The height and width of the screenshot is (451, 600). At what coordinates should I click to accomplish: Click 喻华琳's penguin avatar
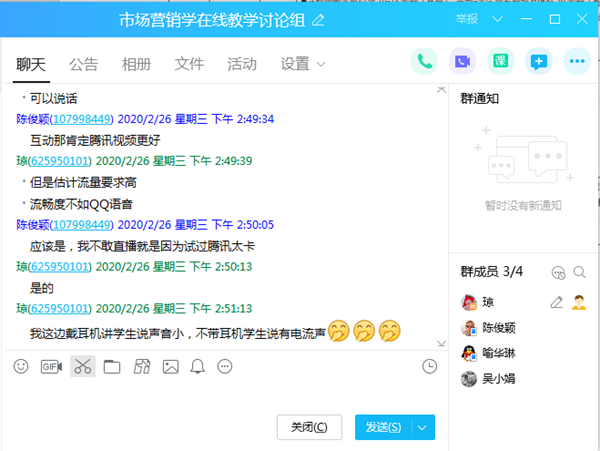[x=469, y=353]
